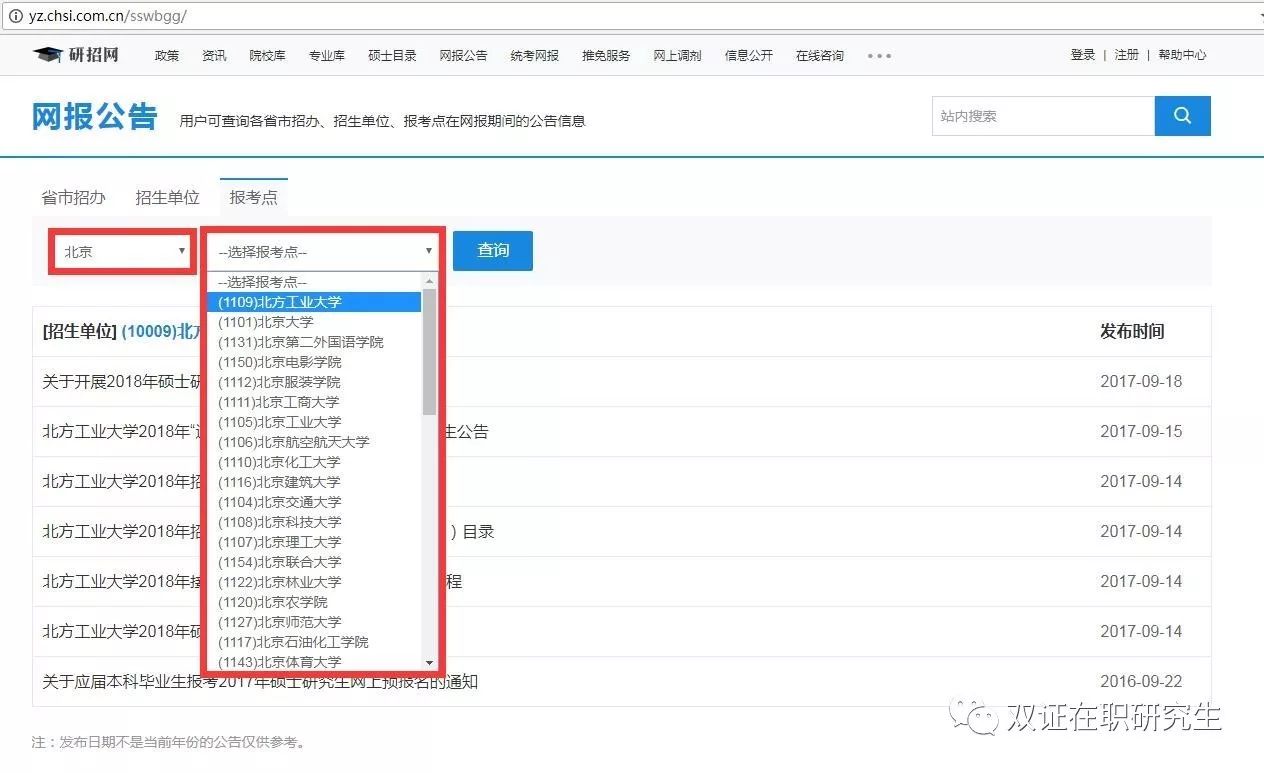The image size is (1264, 773).
Task: Click the dropdown list scroll-down arrow
Action: [429, 662]
